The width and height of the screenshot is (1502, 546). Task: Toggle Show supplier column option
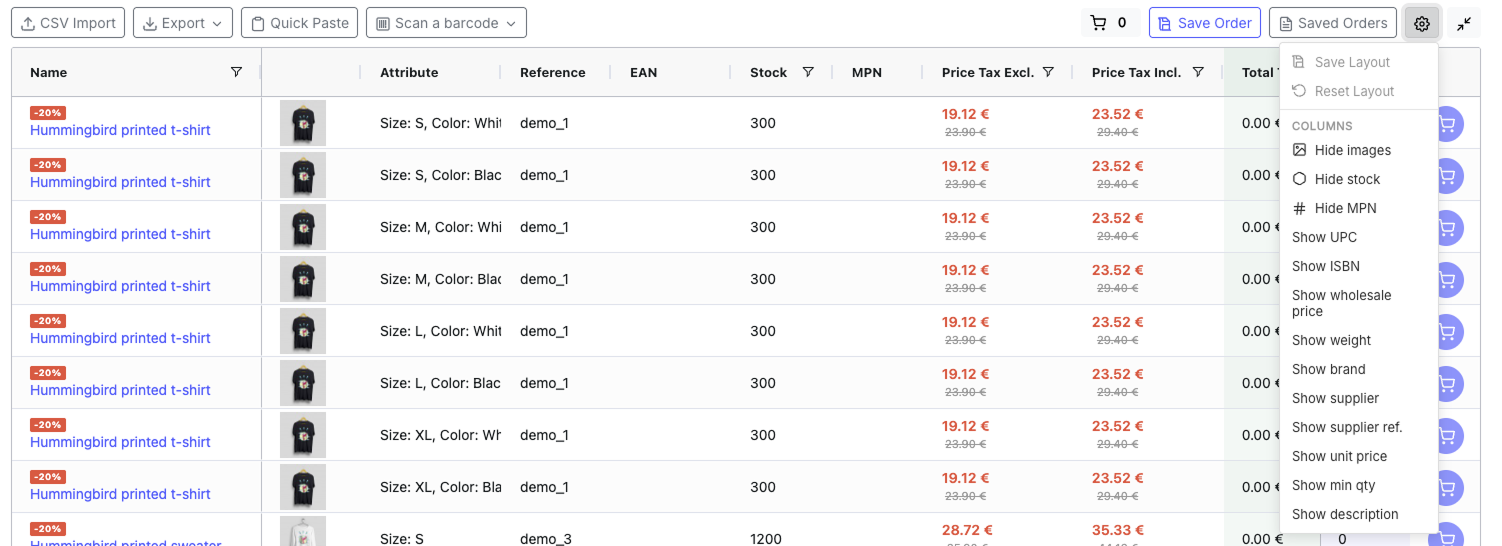point(1359,398)
